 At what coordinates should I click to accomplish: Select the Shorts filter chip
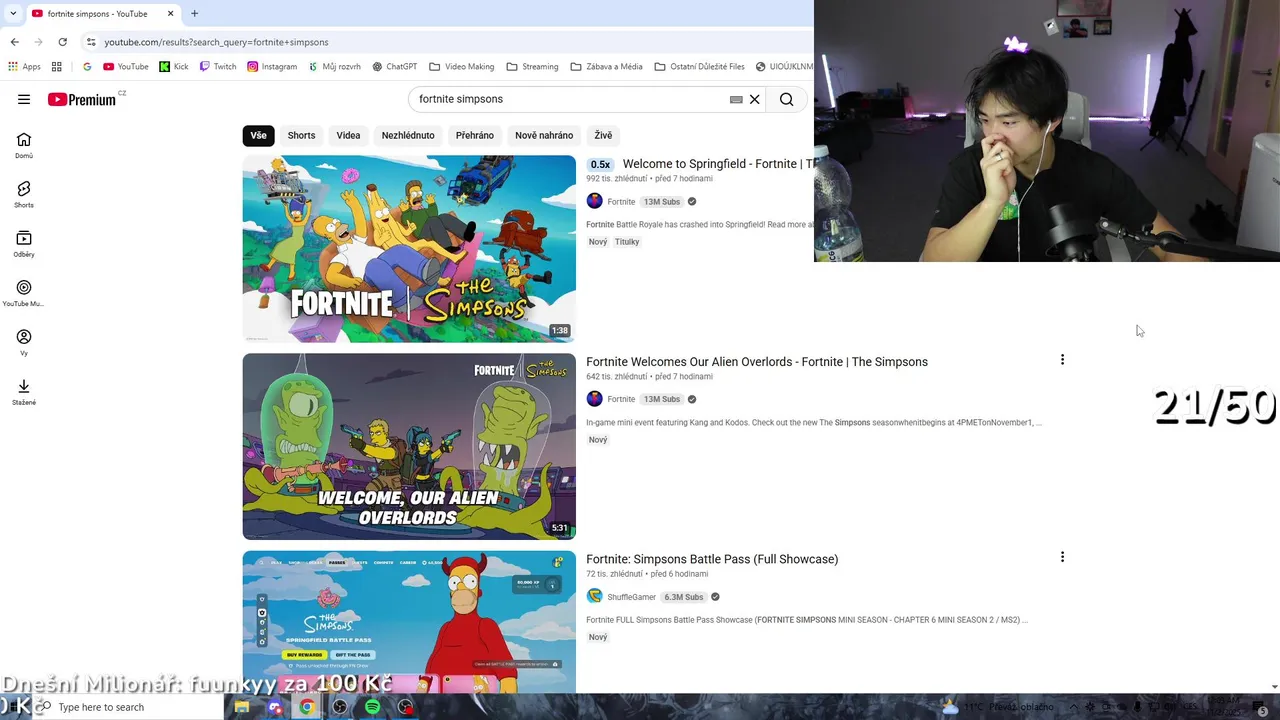point(301,135)
